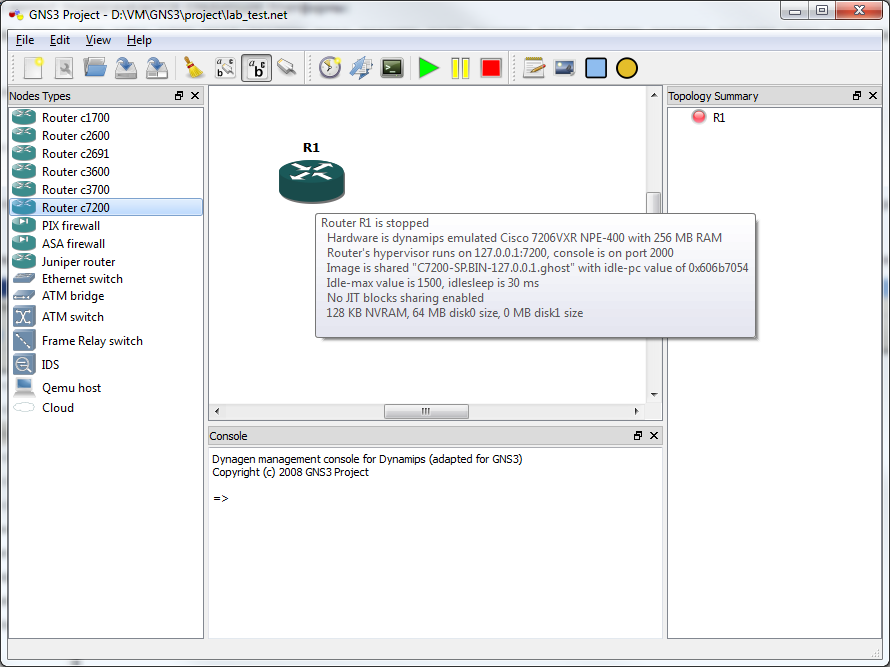Float the Console panel
The height and width of the screenshot is (667, 890).
tap(638, 435)
